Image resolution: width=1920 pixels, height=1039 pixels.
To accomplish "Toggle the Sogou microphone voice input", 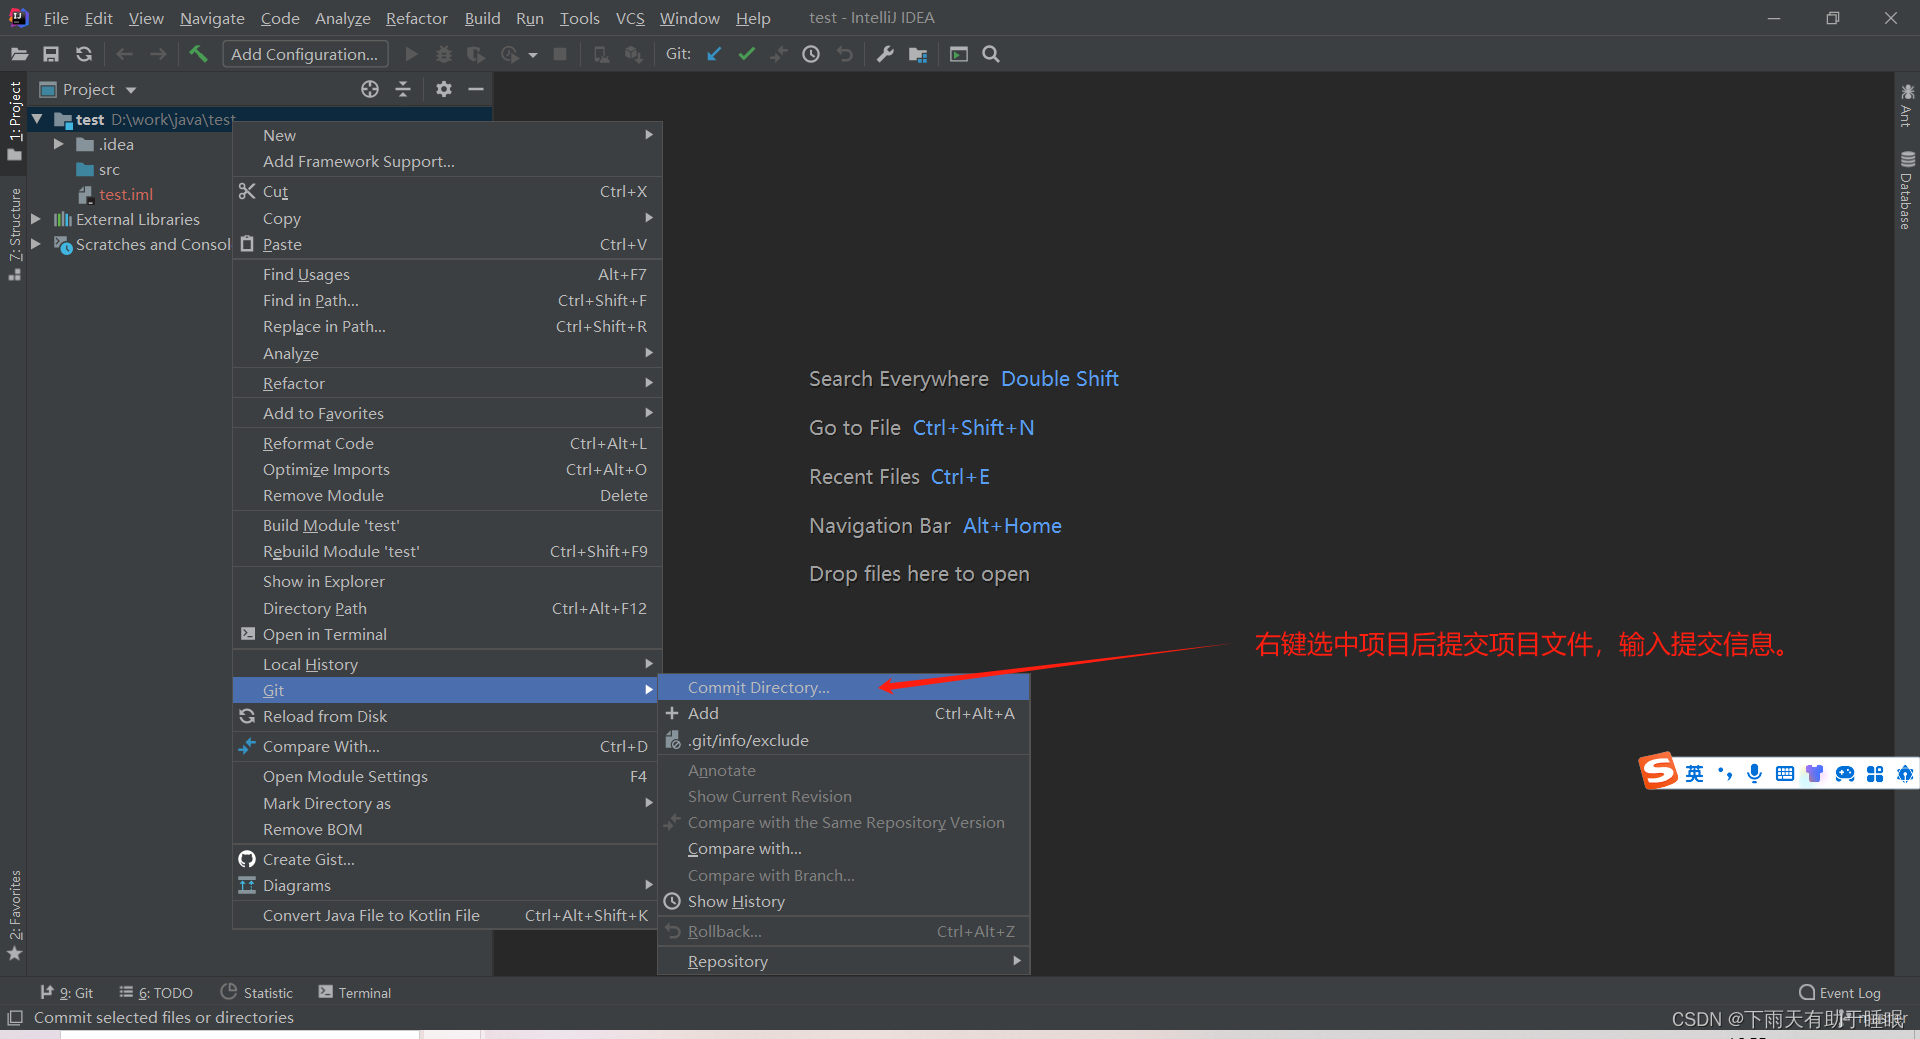I will point(1755,773).
